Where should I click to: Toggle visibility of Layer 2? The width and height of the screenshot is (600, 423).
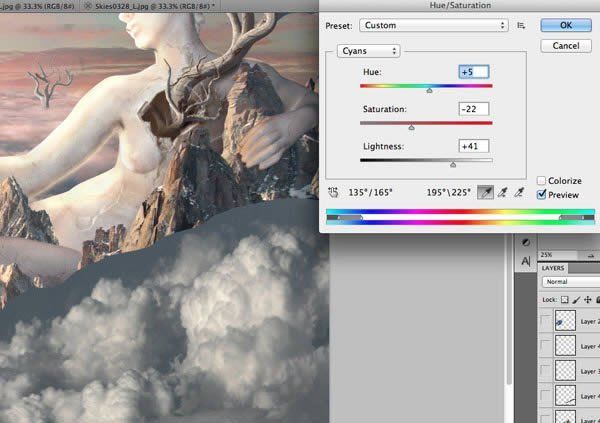545,321
